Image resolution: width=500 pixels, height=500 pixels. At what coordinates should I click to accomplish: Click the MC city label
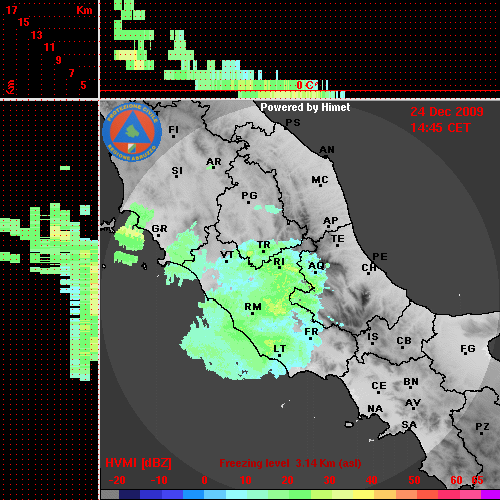[x=320, y=180]
